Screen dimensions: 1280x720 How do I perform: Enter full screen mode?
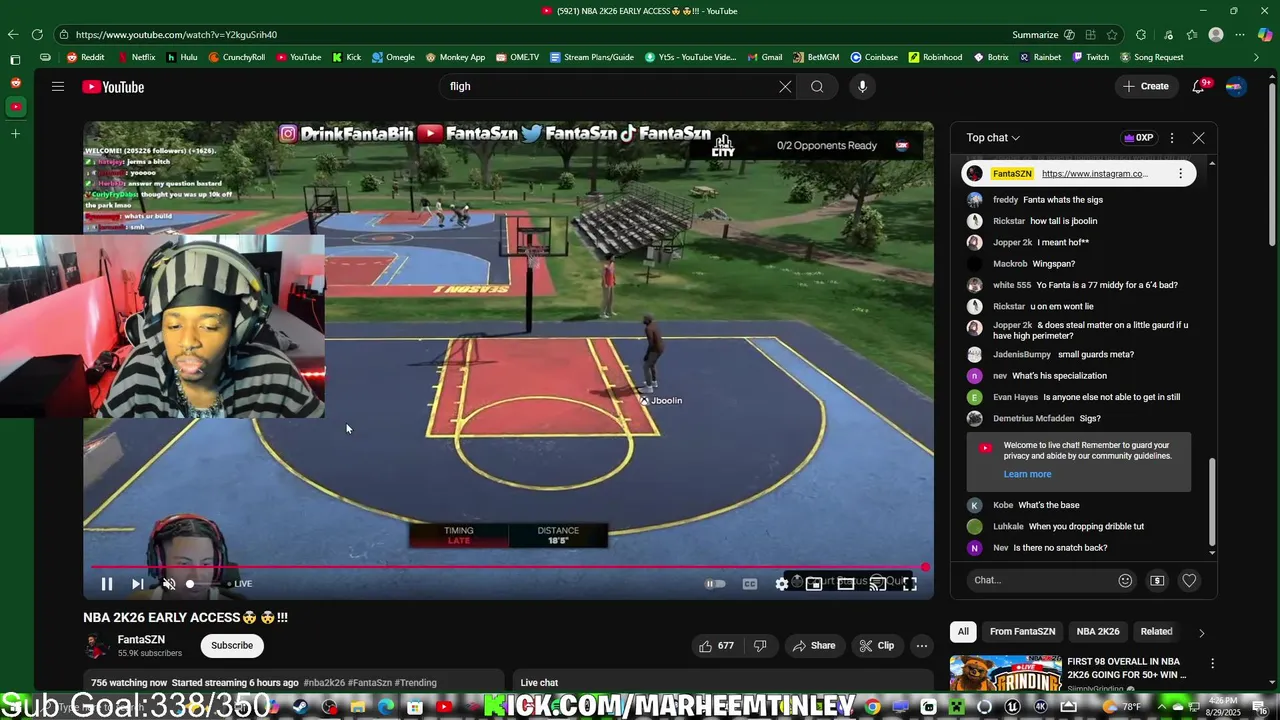pyautogui.click(x=910, y=584)
